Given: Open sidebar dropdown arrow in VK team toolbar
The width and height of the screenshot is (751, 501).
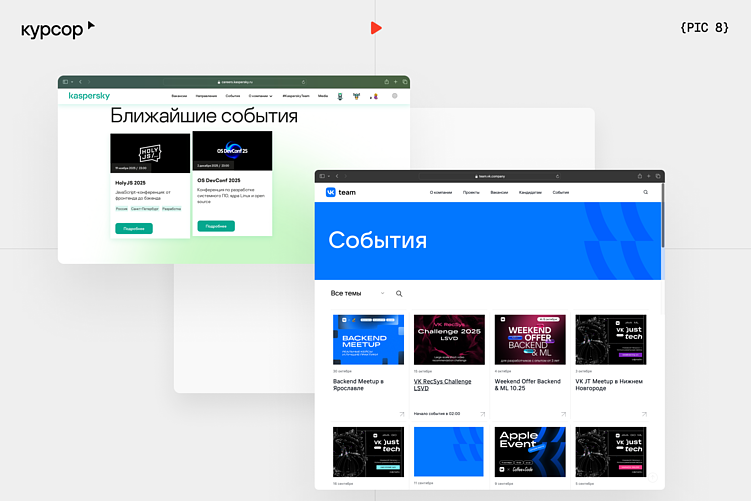Looking at the screenshot, I should click(329, 176).
